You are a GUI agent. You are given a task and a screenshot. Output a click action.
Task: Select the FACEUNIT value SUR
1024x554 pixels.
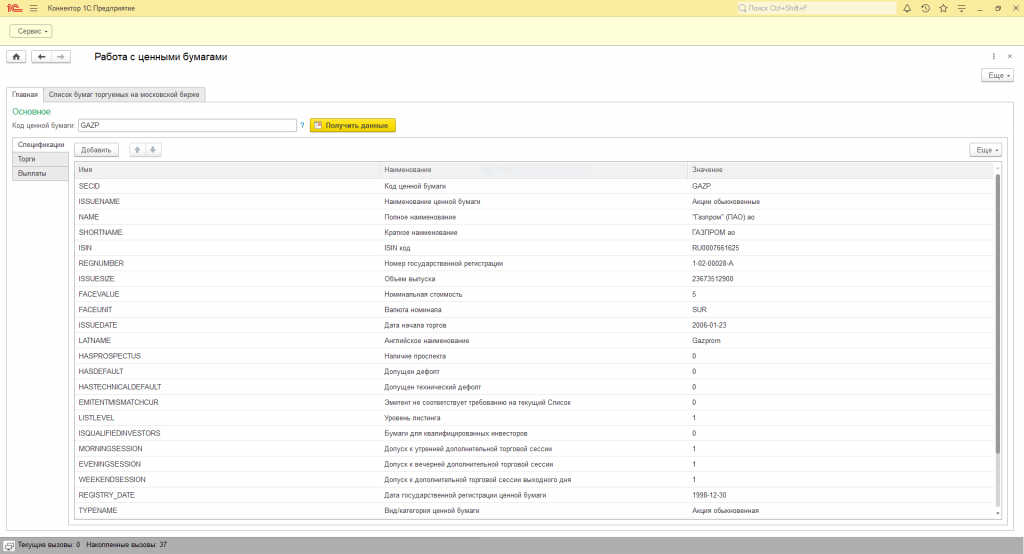coord(840,310)
